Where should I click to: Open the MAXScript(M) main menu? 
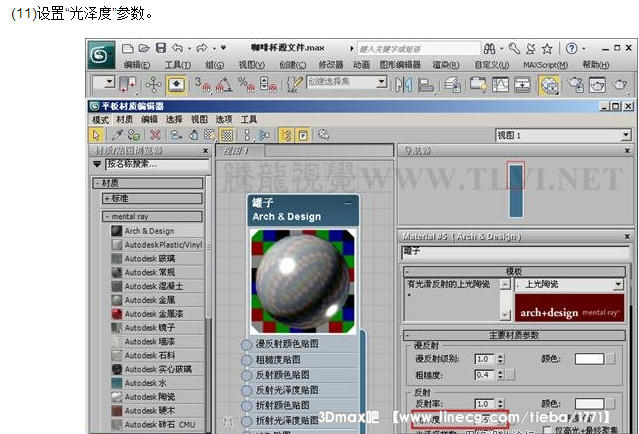pyautogui.click(x=546, y=65)
